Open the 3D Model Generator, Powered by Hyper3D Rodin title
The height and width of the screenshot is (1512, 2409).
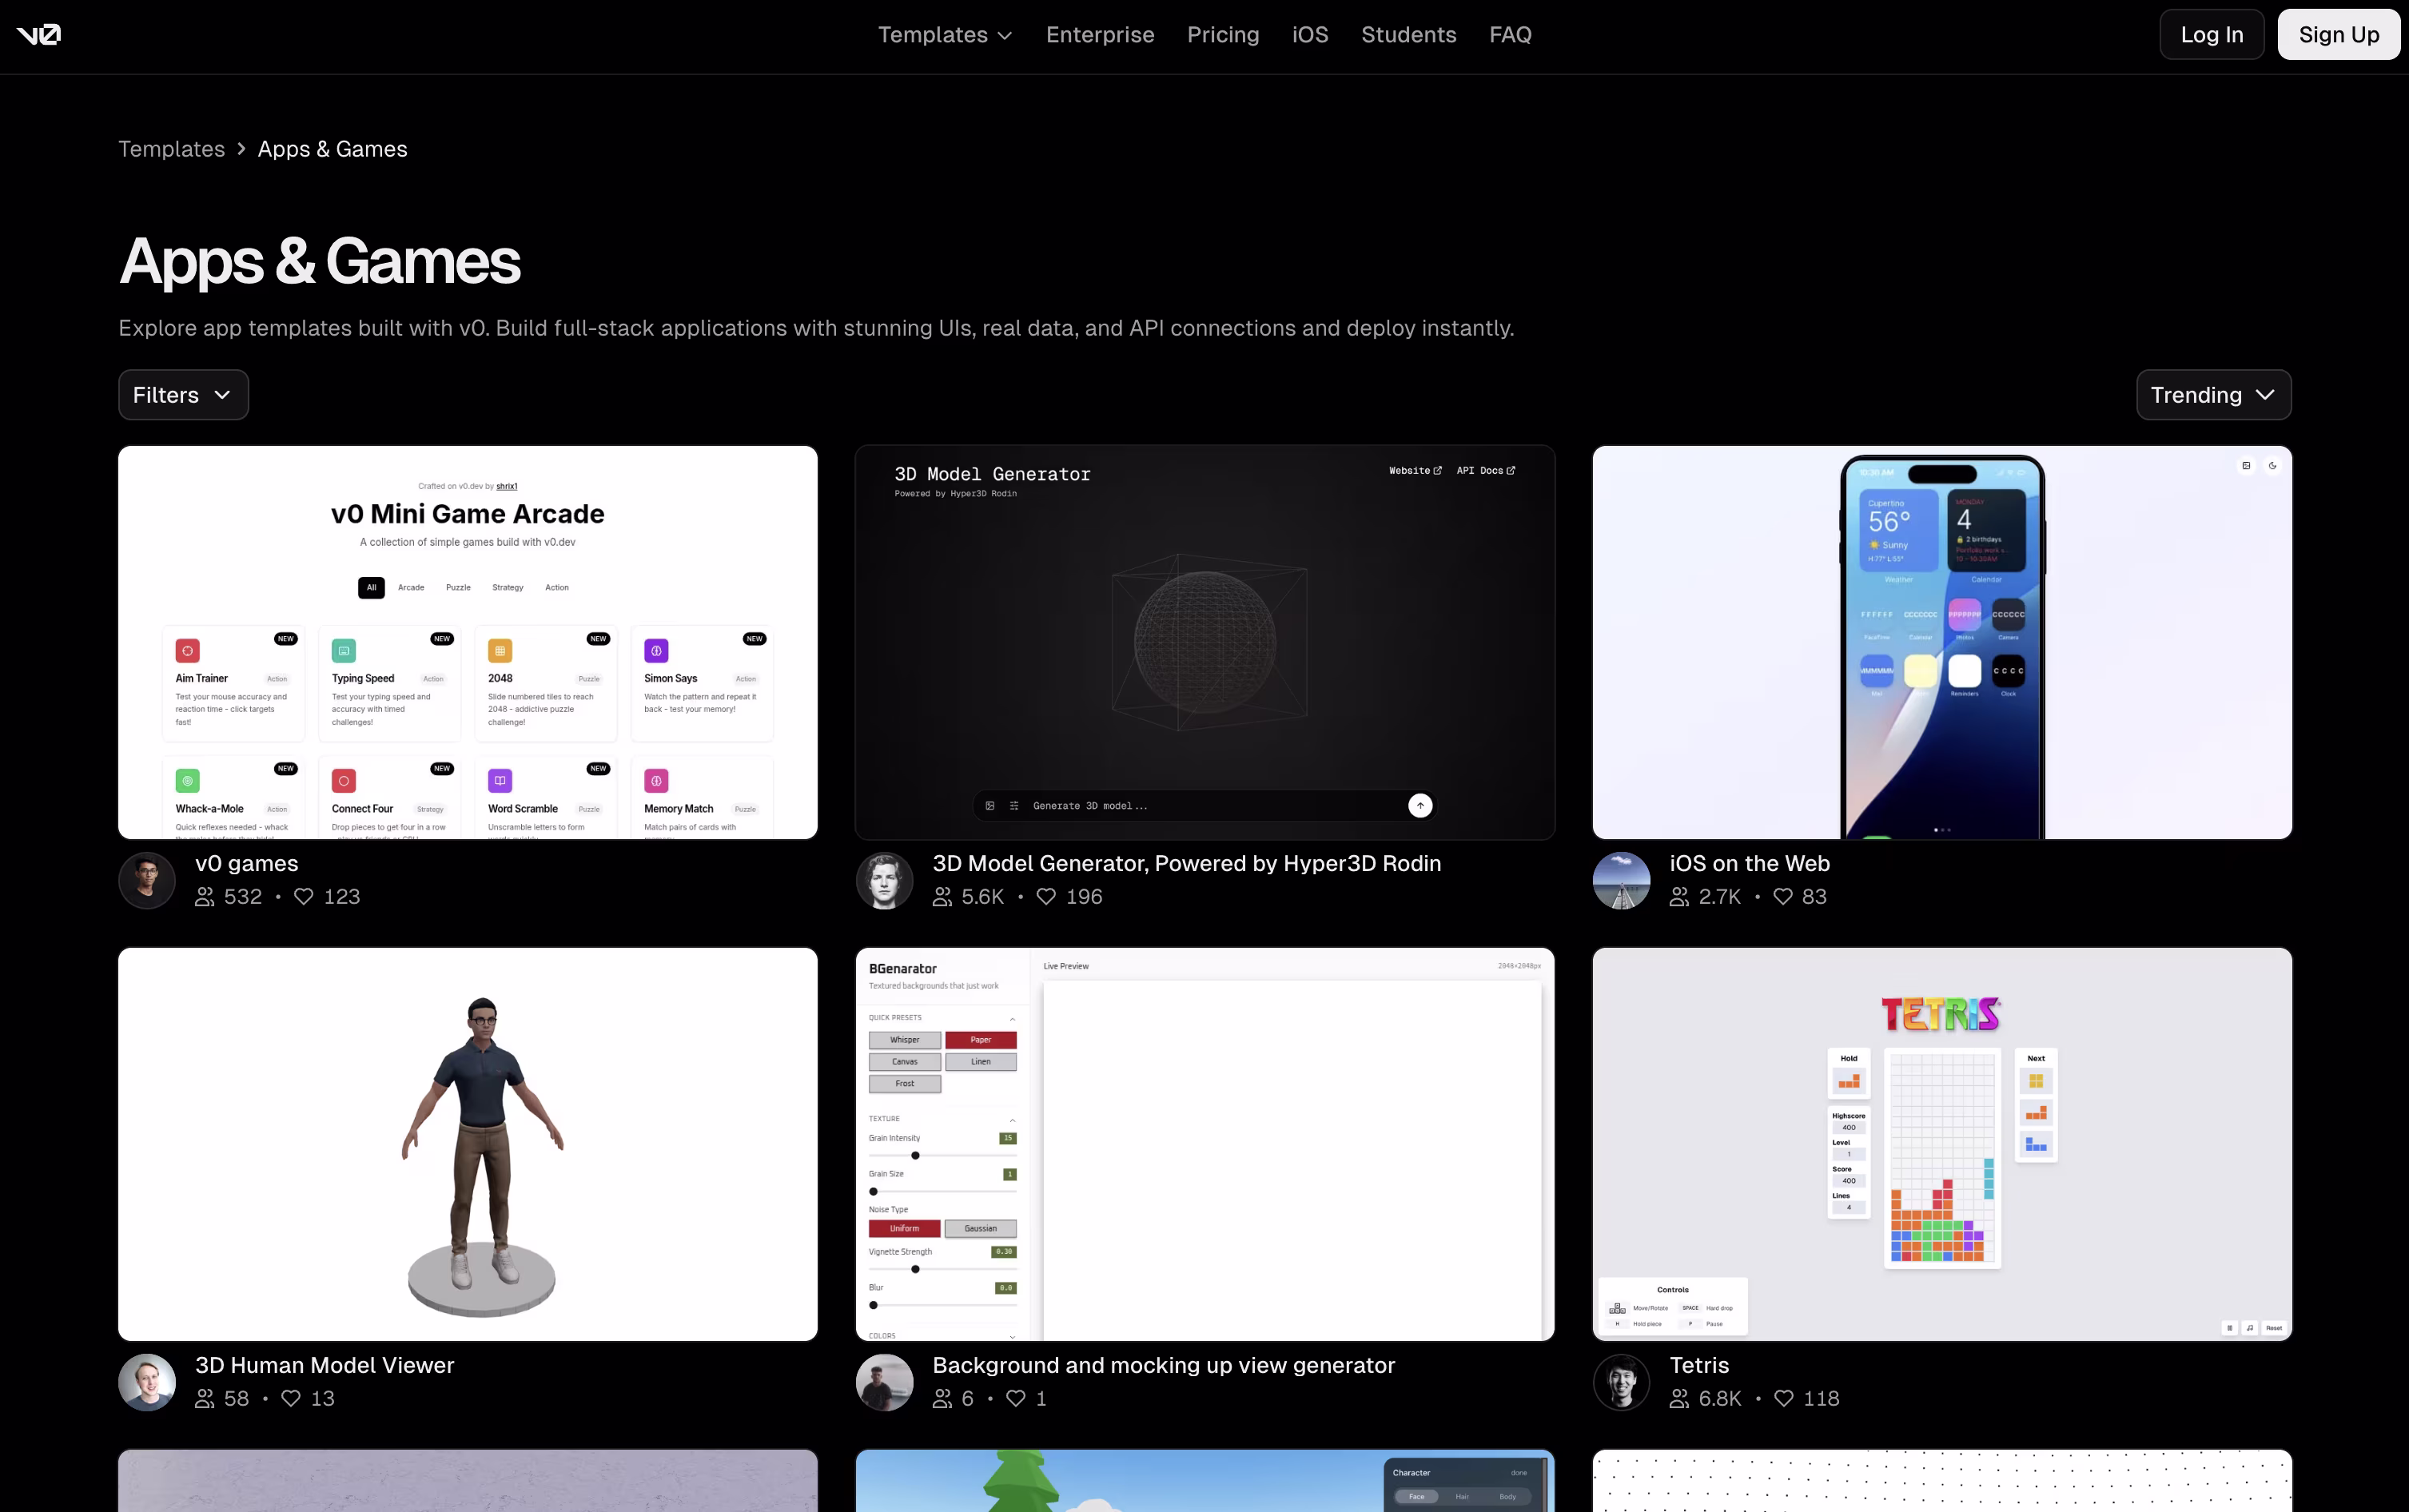(1187, 863)
